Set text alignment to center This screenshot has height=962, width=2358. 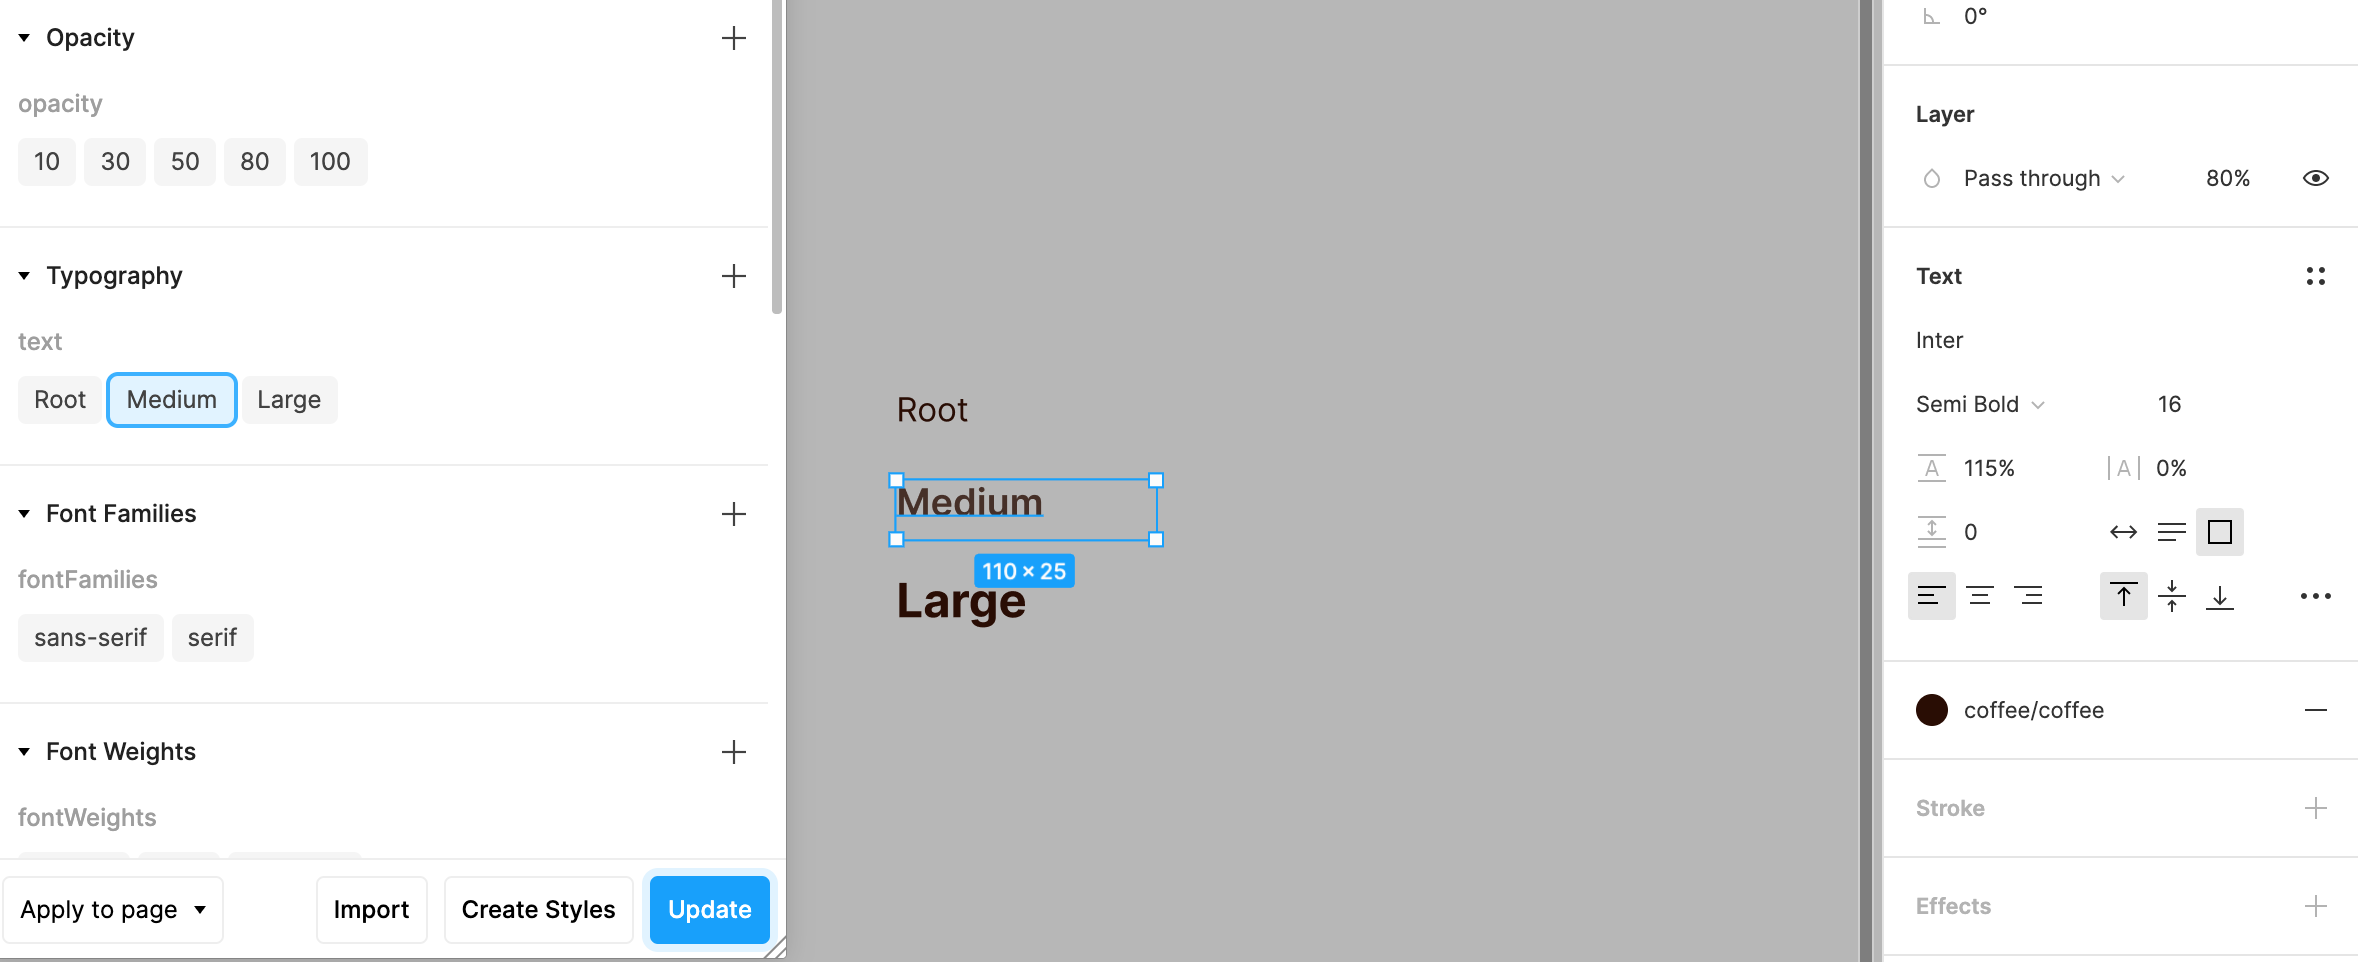pyautogui.click(x=1980, y=595)
